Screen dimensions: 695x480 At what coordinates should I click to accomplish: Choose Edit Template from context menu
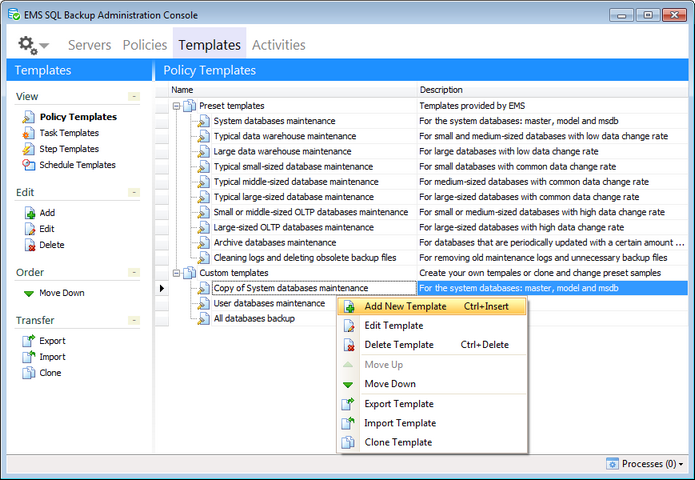coord(432,326)
